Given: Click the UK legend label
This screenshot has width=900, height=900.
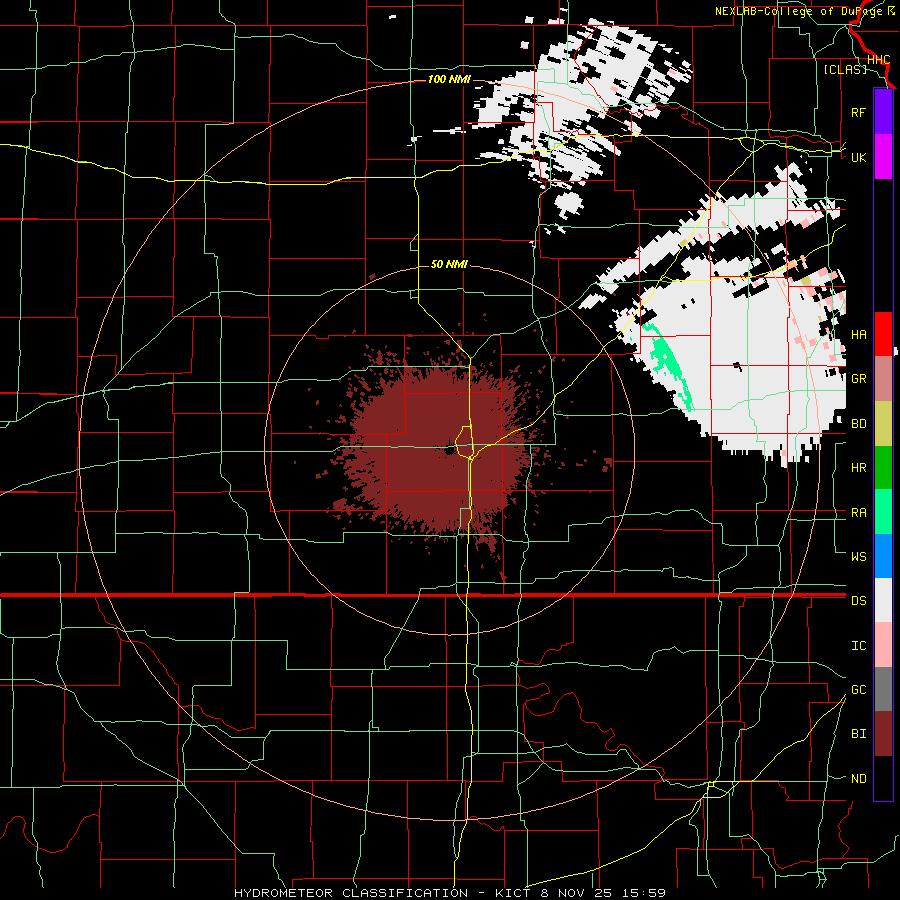Looking at the screenshot, I should (858, 157).
